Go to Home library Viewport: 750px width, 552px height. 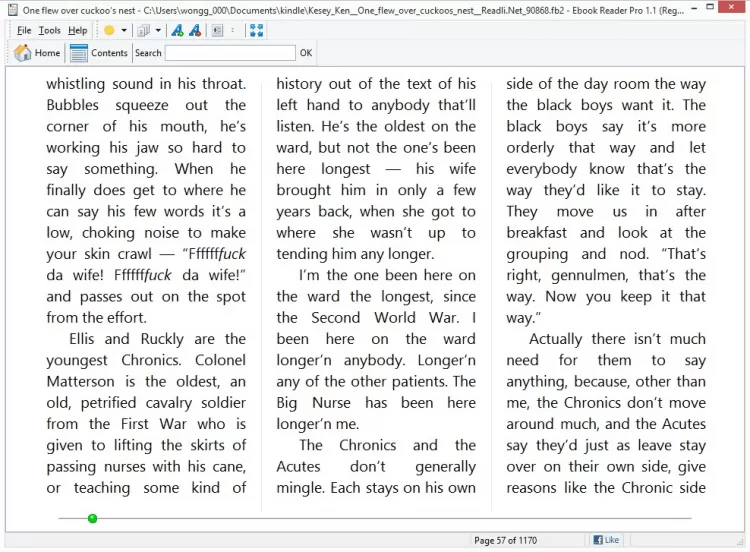(x=47, y=53)
